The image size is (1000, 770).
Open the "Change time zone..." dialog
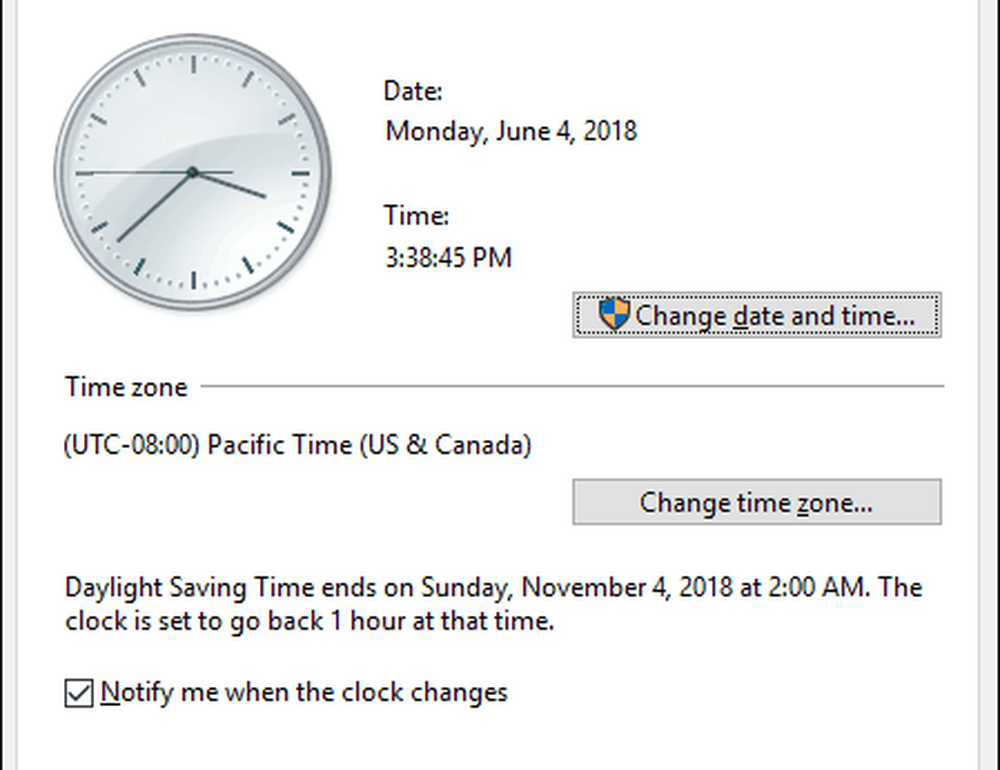point(756,502)
